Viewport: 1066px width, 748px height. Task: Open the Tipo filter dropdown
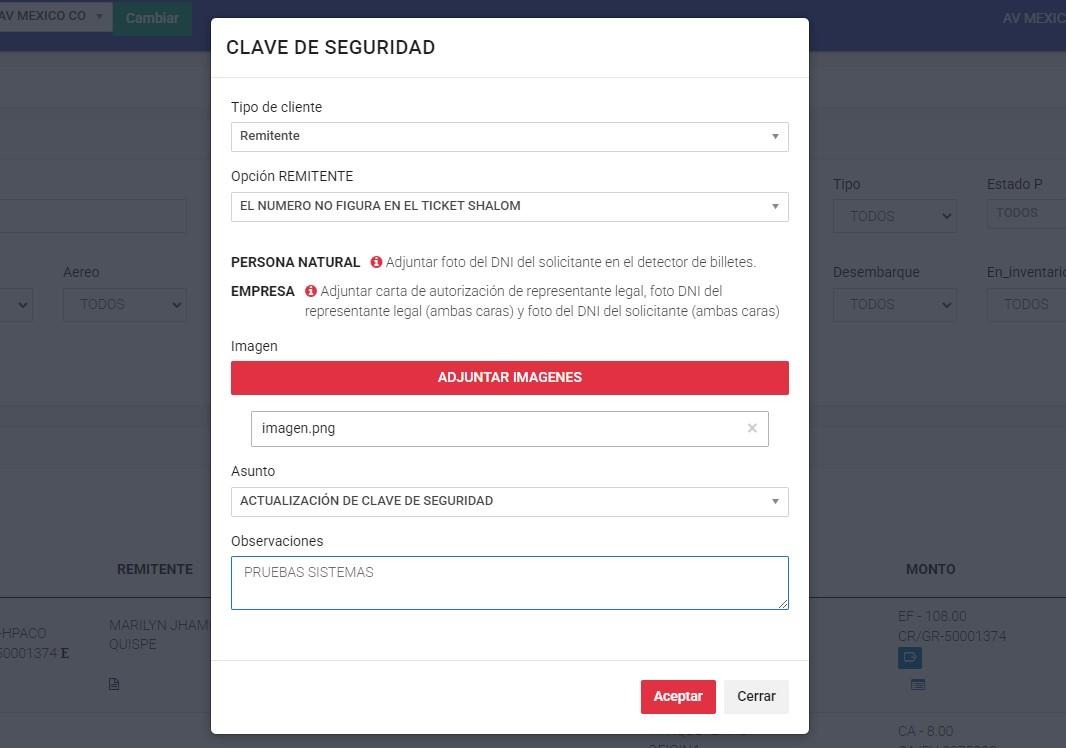coord(894,216)
